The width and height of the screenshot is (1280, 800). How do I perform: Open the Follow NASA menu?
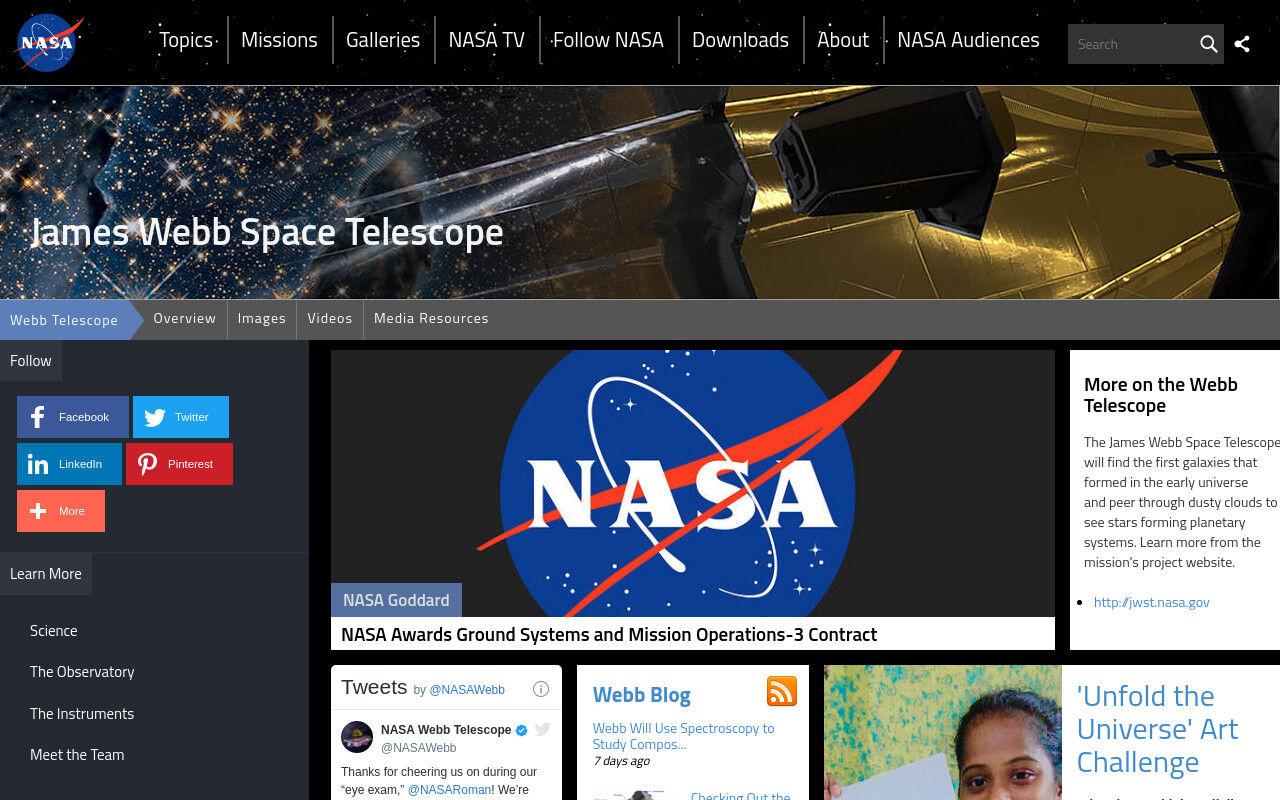pos(608,40)
